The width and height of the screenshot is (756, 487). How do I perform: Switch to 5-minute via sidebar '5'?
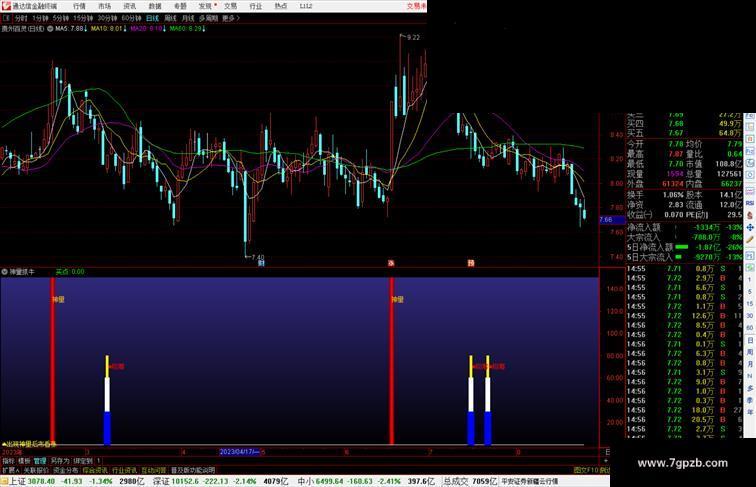coord(750,292)
